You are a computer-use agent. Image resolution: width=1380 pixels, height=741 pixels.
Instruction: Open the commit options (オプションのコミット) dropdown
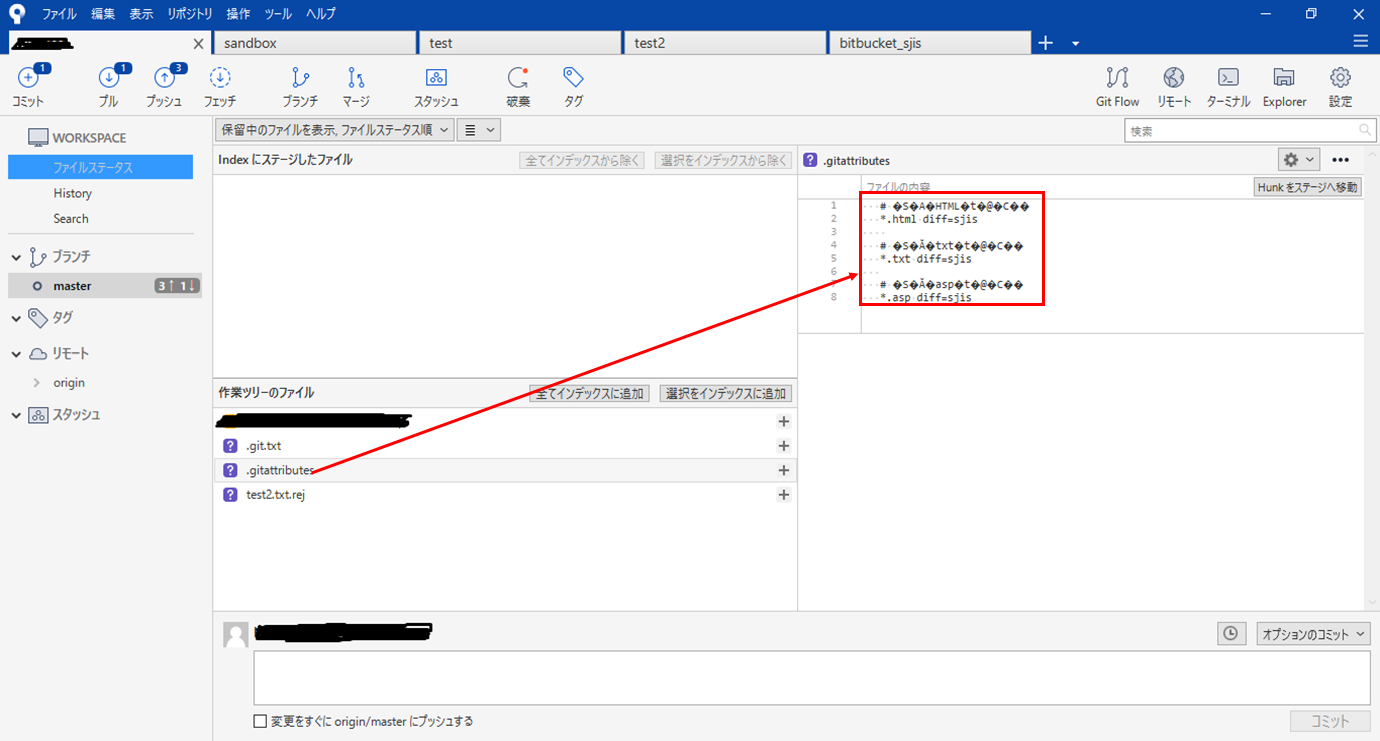1313,634
